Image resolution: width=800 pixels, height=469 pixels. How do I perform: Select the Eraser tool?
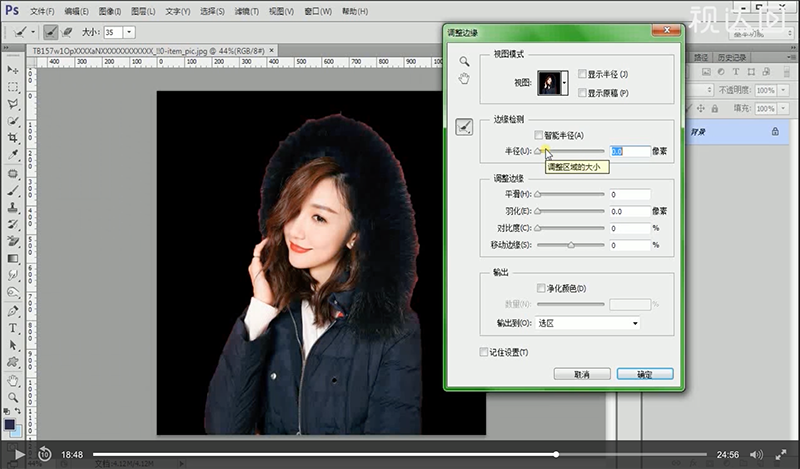pyautogui.click(x=13, y=241)
